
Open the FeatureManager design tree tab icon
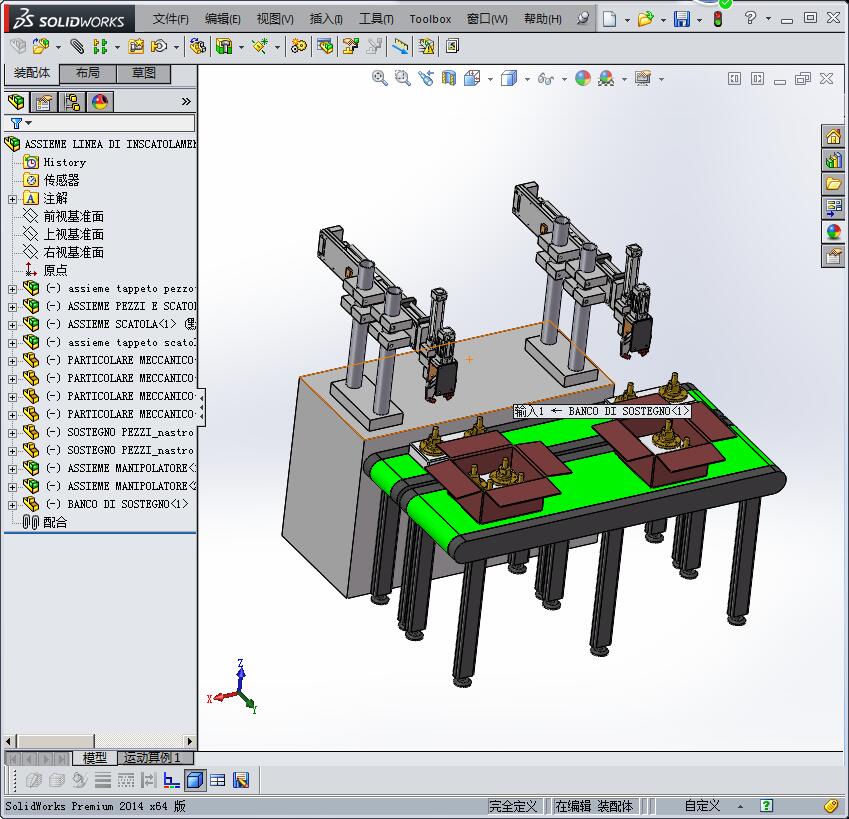tap(16, 102)
